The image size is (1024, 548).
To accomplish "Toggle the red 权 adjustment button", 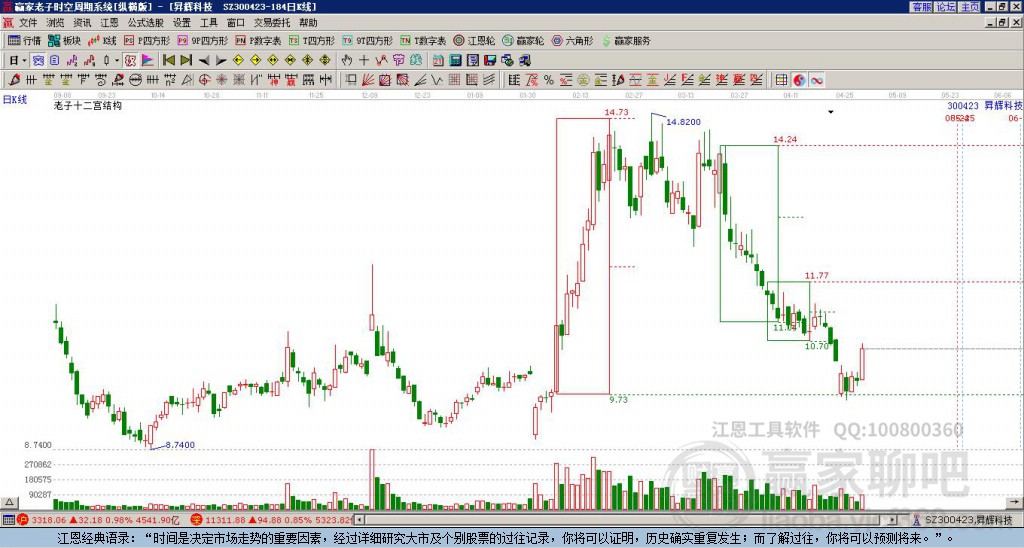I will click(130, 61).
